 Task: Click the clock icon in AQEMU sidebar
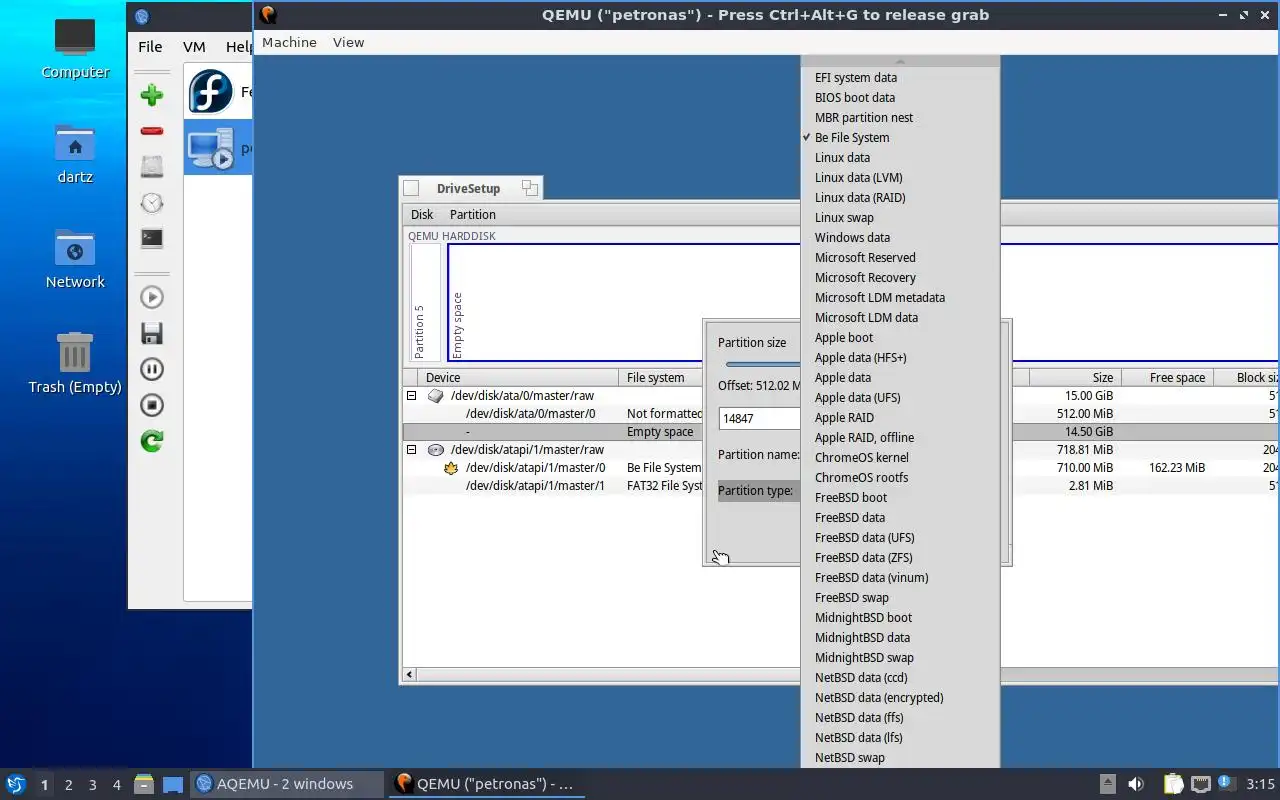(152, 203)
